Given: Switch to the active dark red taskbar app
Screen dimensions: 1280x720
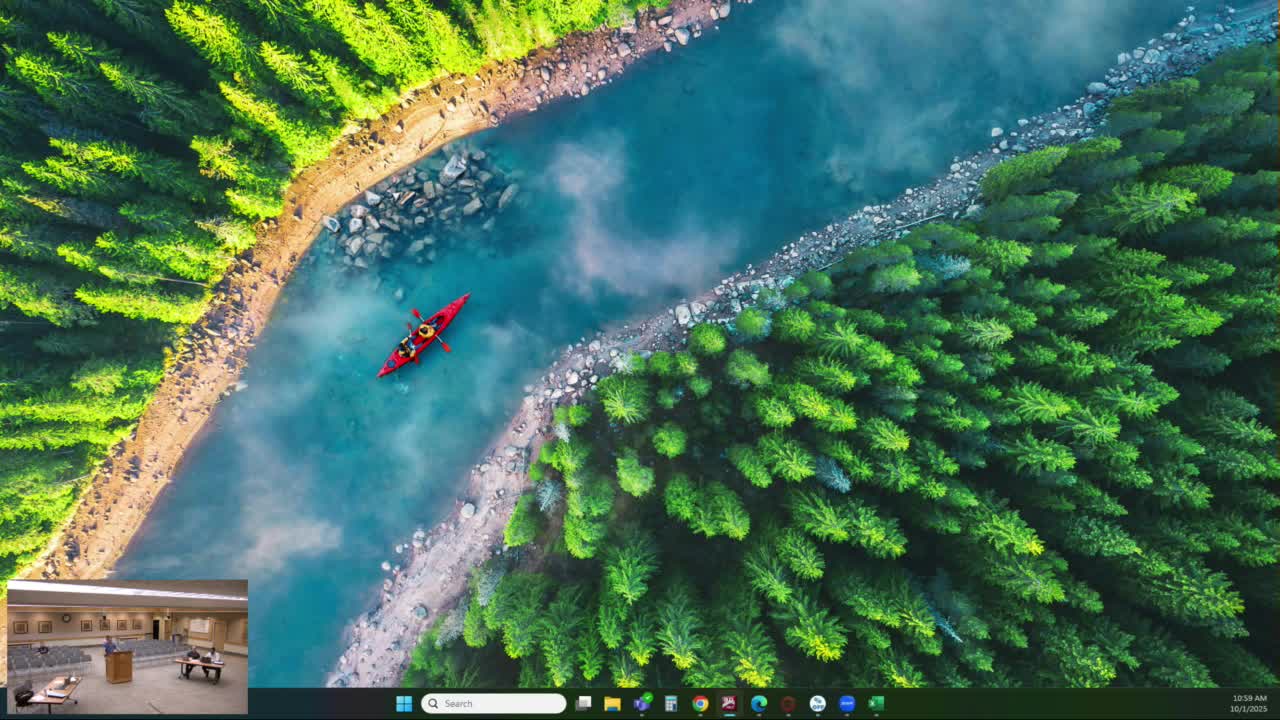Looking at the screenshot, I should pyautogui.click(x=729, y=704).
